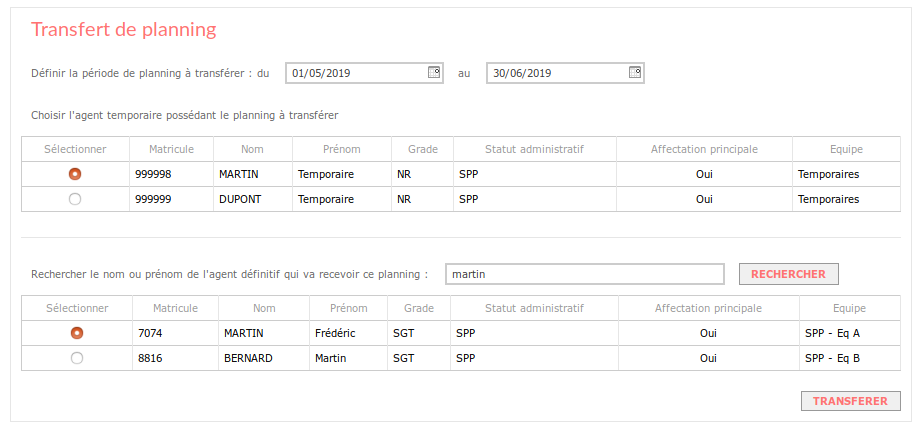
Task: Open calendar picker for start date
Action: point(434,73)
